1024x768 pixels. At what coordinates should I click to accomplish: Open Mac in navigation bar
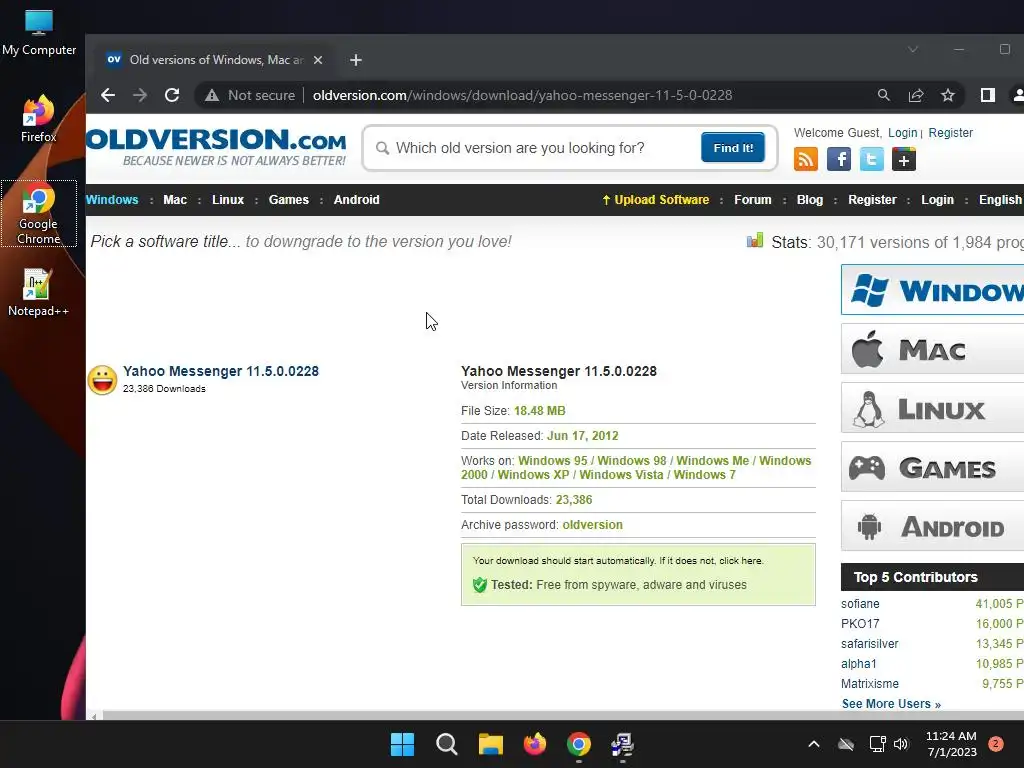[x=175, y=200]
